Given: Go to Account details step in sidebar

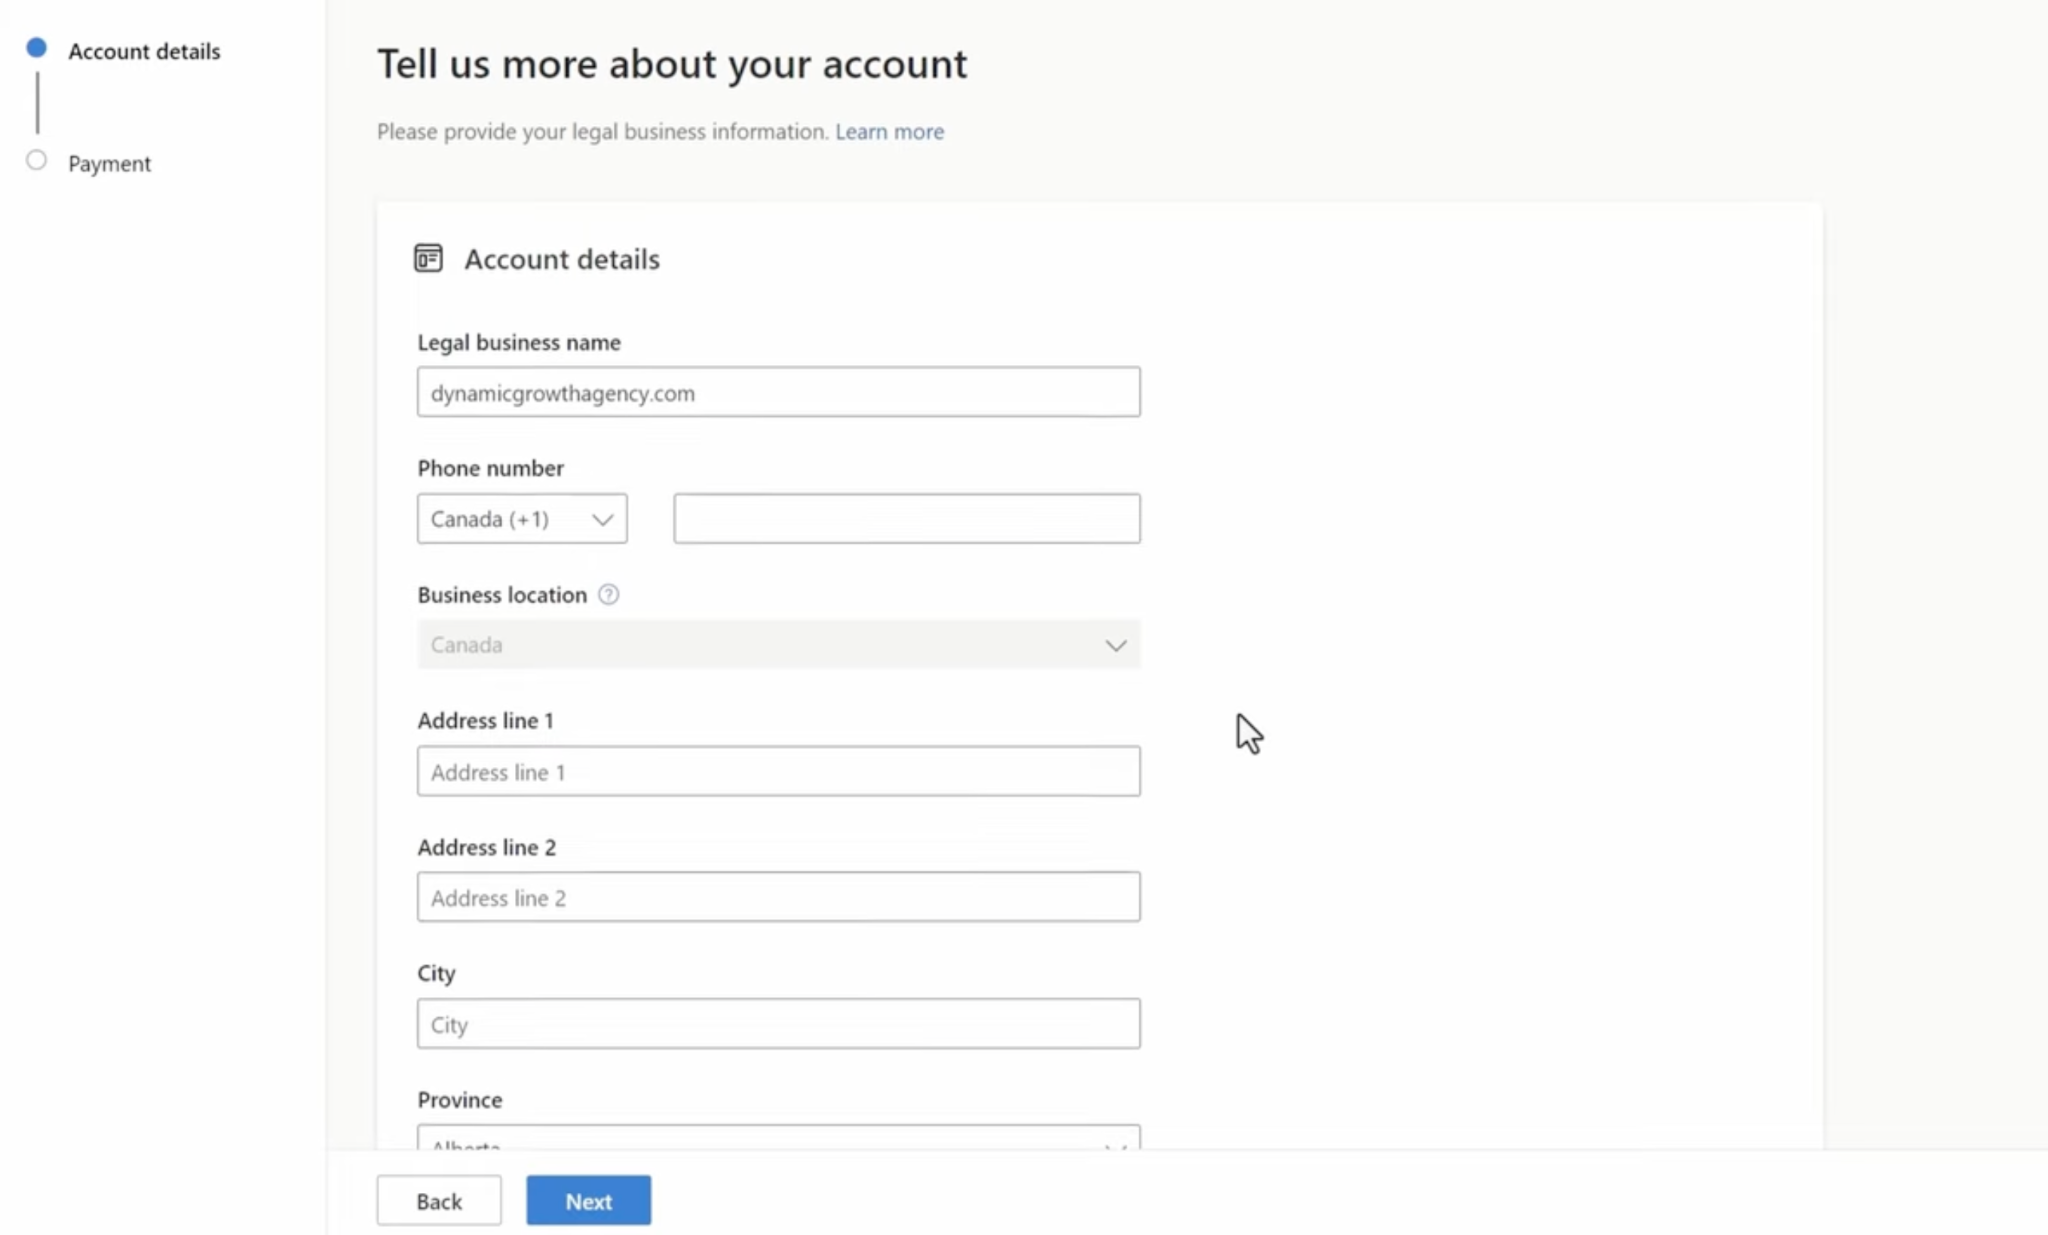Looking at the screenshot, I should (144, 51).
